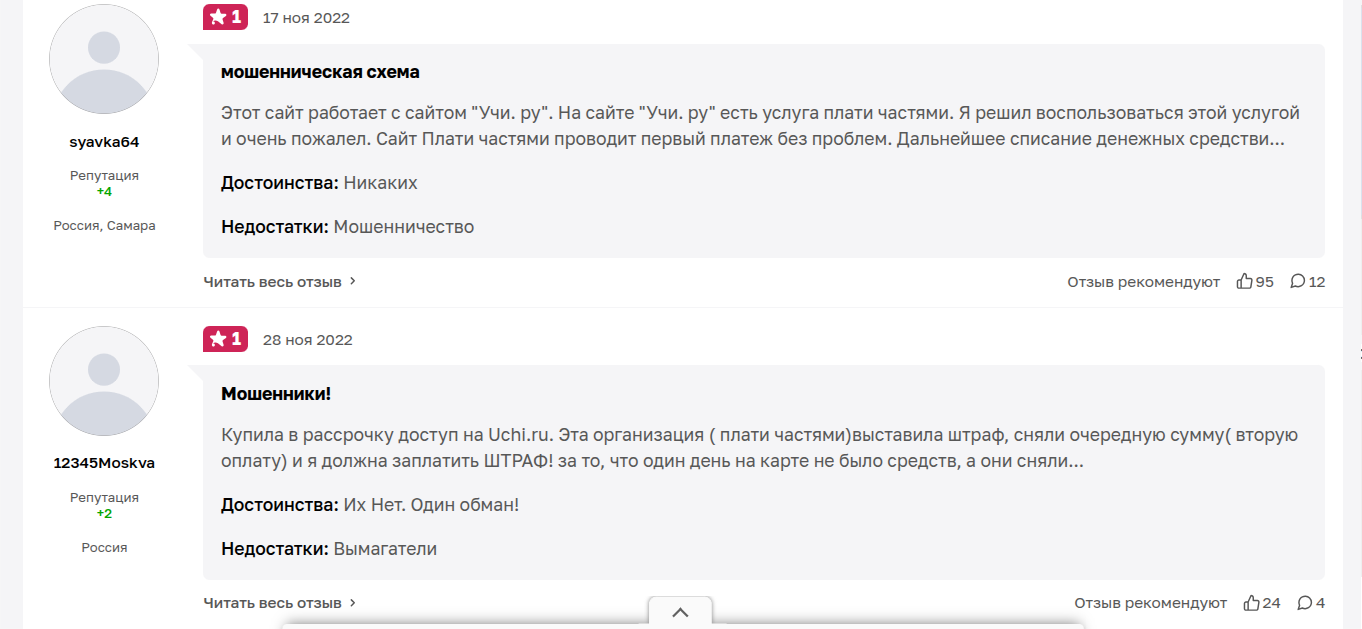
Task: Click the red 1-star badge on 'мошенническая схема' review
Action: coord(225,16)
